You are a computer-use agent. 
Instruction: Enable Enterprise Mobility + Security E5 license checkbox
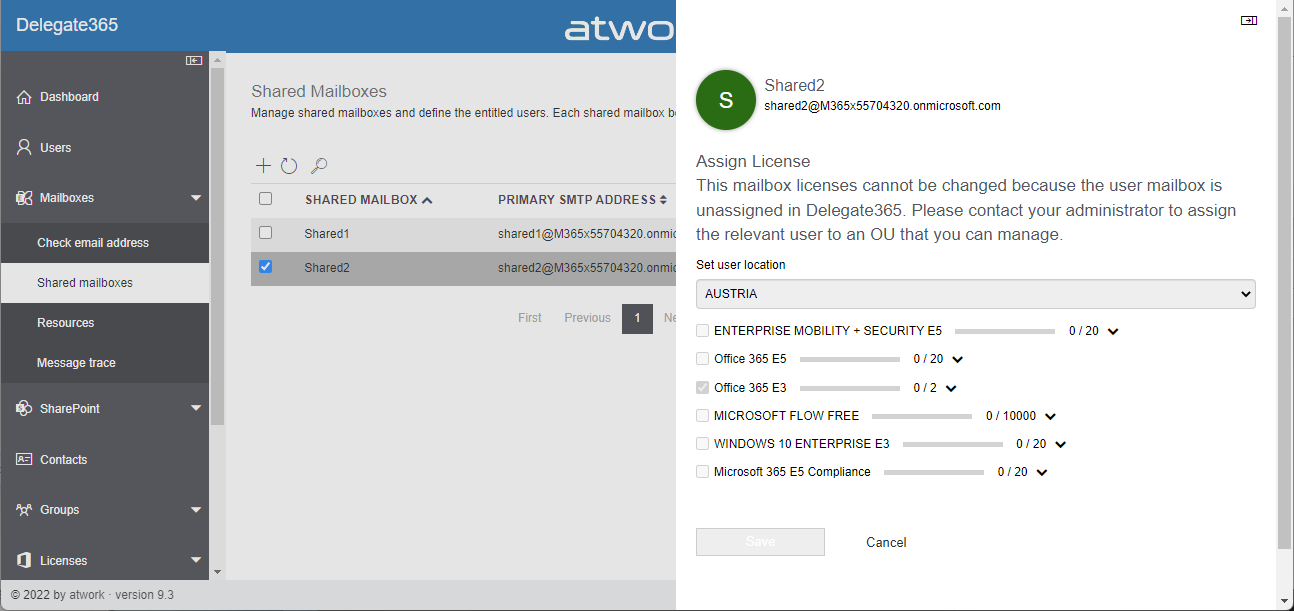click(x=703, y=331)
